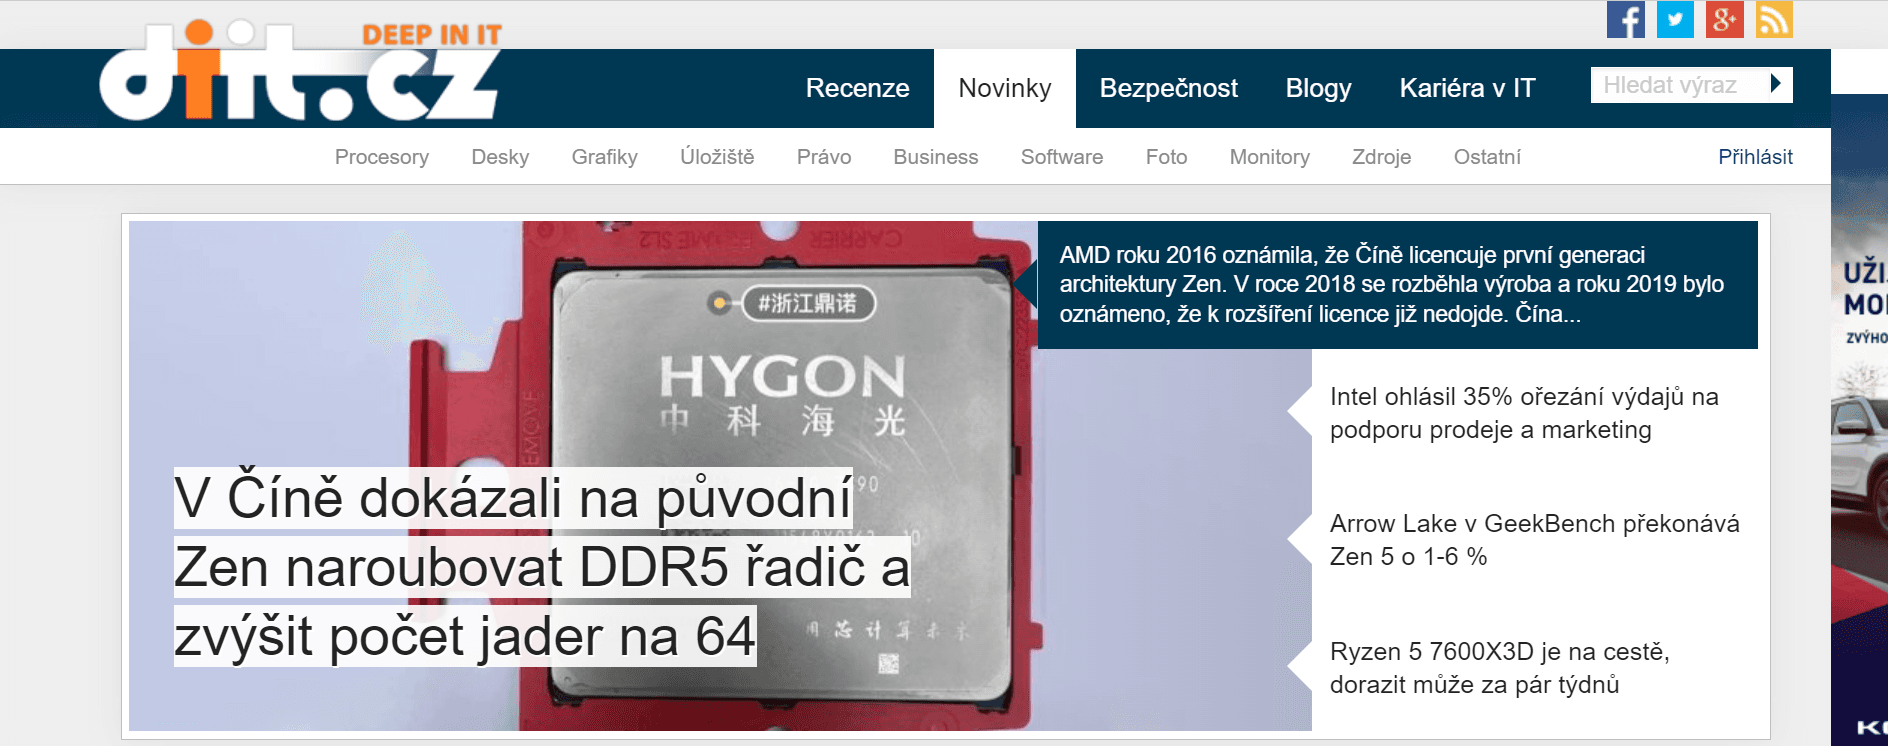Open Ryzen 5 7600X3D article

click(1500, 668)
